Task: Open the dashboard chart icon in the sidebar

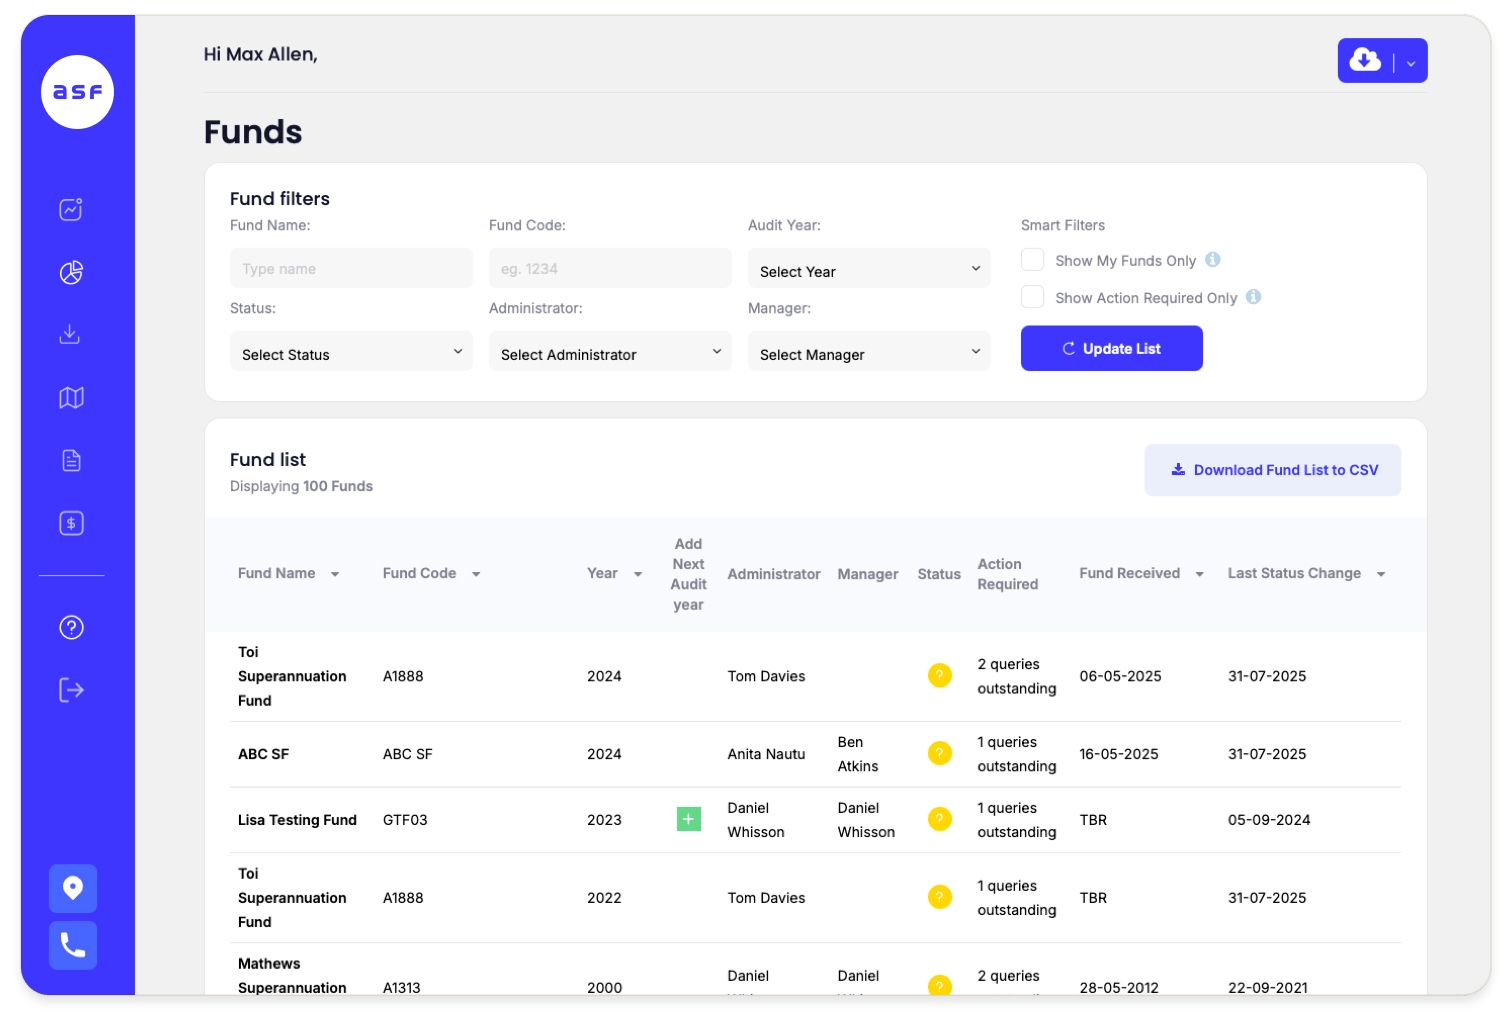Action: coord(70,209)
